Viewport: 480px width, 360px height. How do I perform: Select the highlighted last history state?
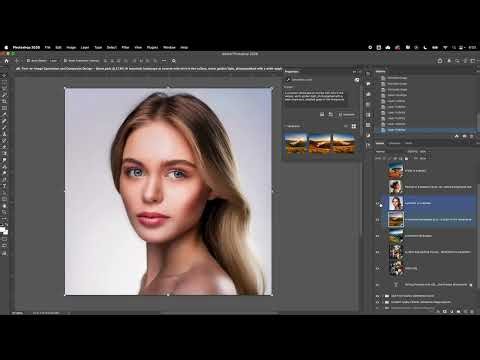click(x=427, y=130)
